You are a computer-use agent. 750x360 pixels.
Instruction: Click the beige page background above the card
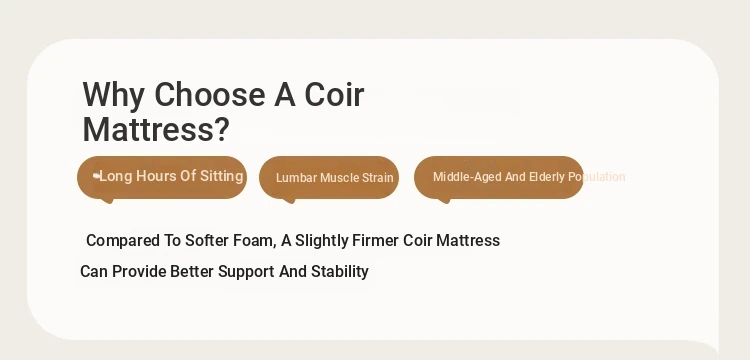pos(375,19)
